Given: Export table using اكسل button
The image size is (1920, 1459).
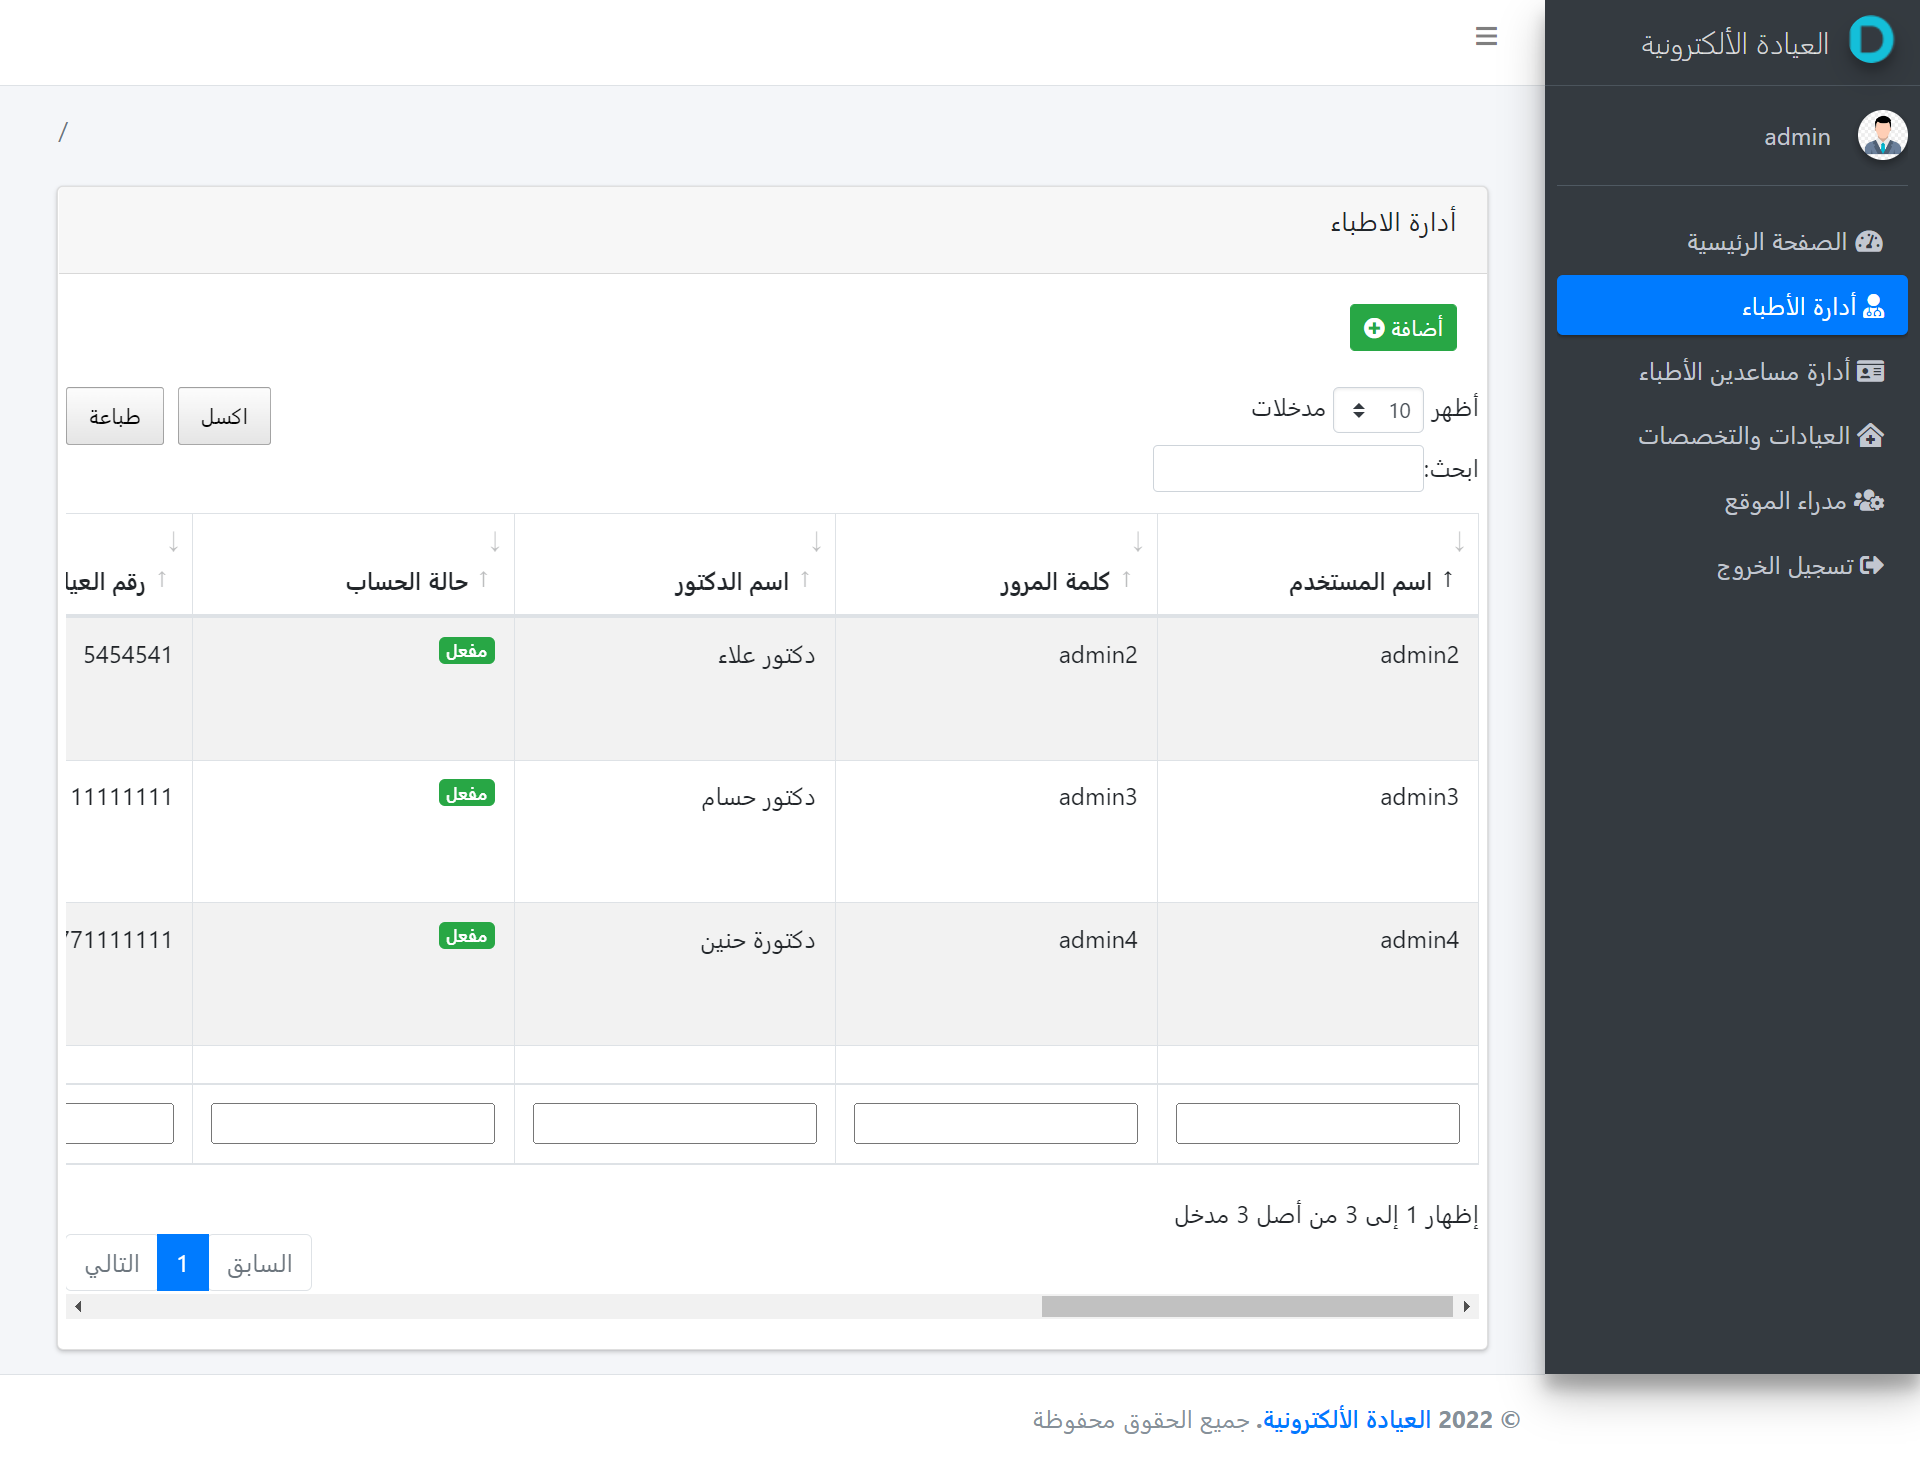Looking at the screenshot, I should coord(224,417).
